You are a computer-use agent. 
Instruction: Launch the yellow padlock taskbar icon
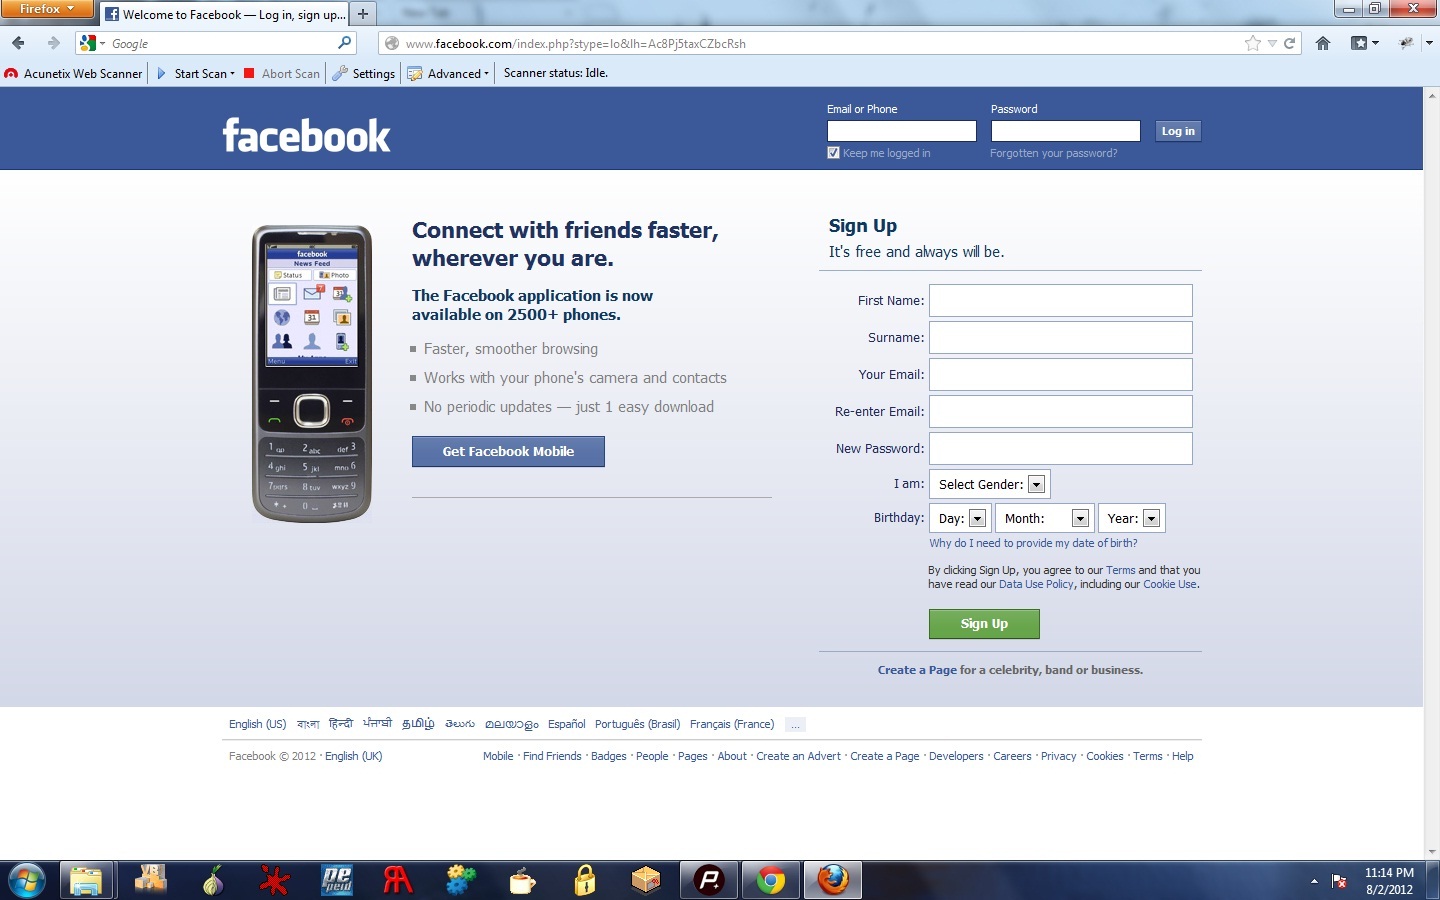pos(585,881)
